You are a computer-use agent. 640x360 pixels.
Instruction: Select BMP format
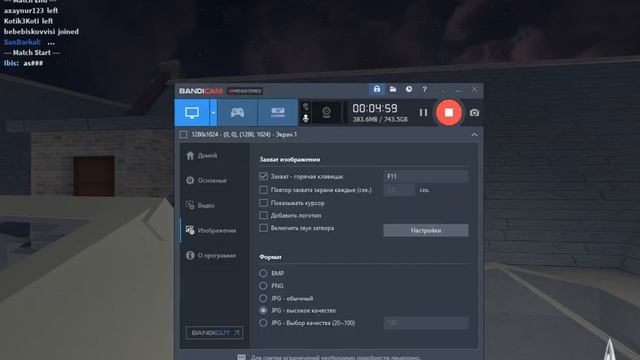click(x=263, y=273)
